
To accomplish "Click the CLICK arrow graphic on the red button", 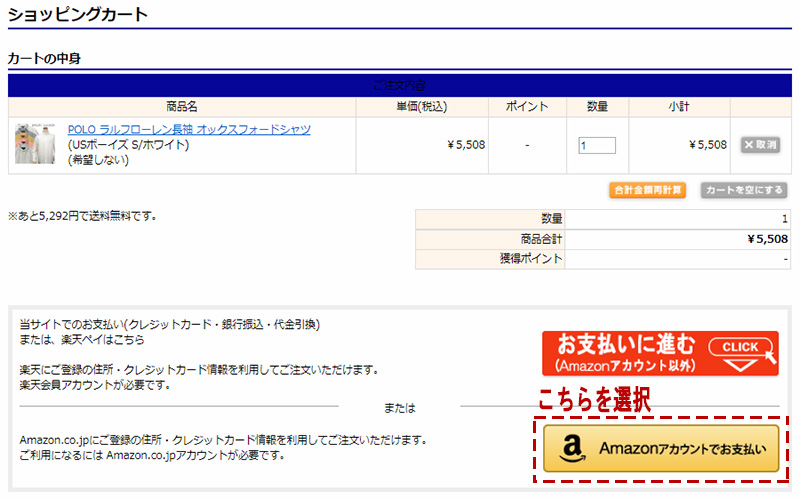I will 741,354.
